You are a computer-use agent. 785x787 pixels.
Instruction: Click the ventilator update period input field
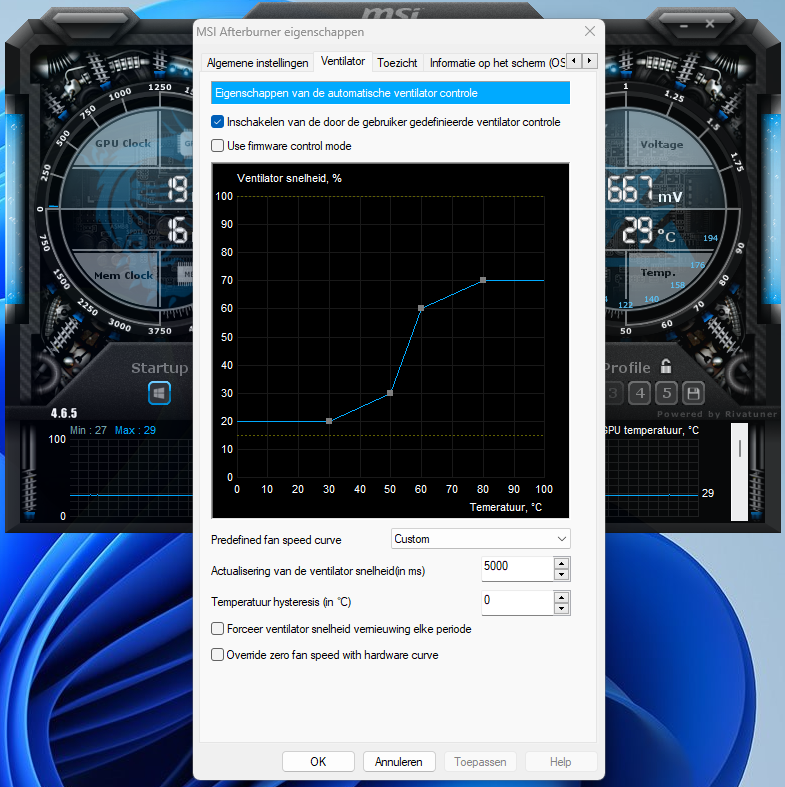click(517, 569)
